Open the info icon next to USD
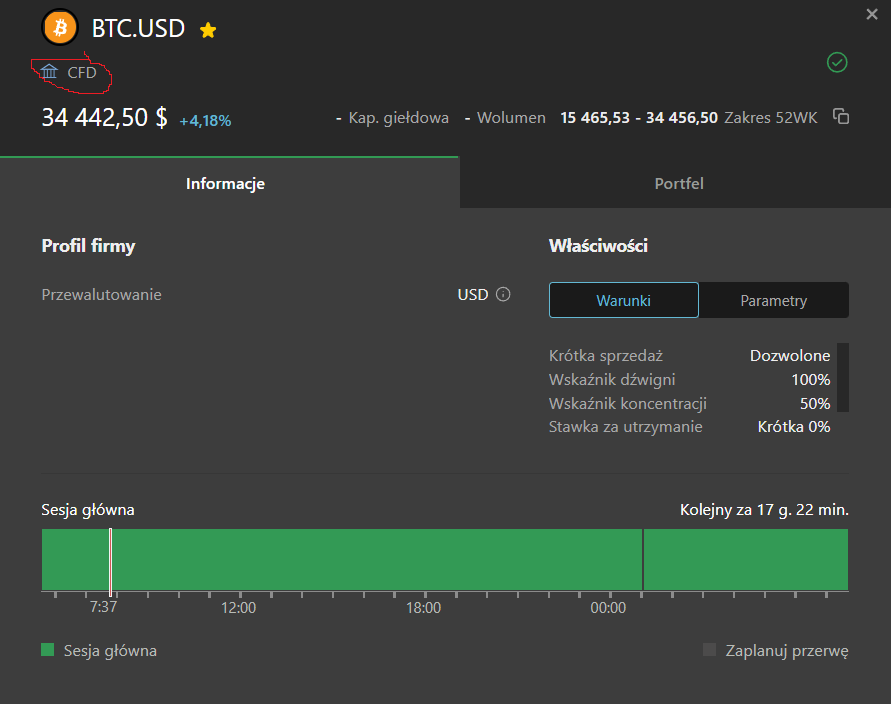The image size is (891, 704). (503, 294)
